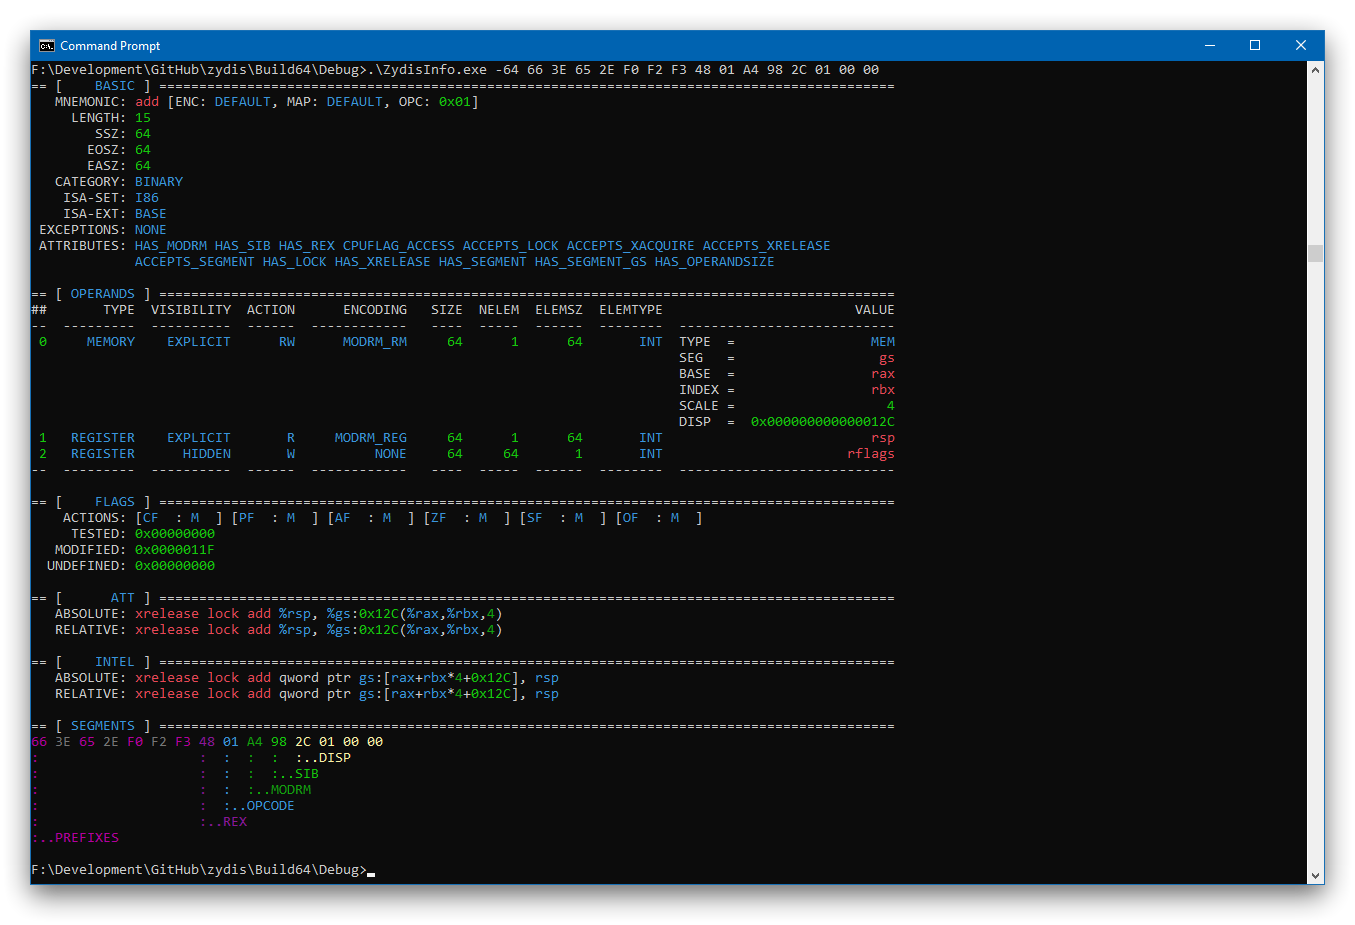Open the Command Prompt system menu icon
The width and height of the screenshot is (1355, 925).
[x=46, y=46]
